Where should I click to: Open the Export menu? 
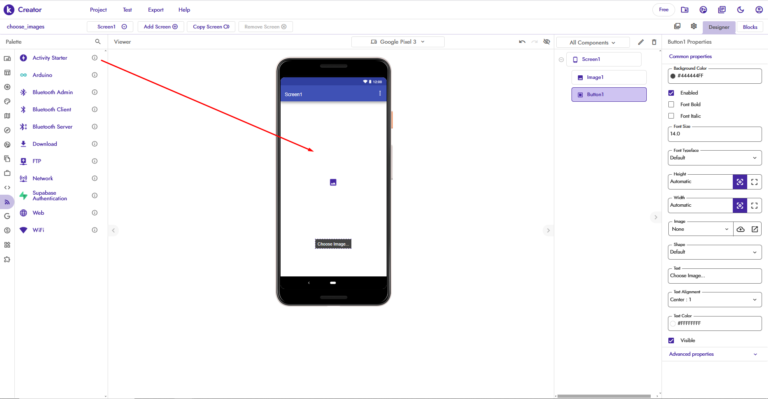point(156,10)
